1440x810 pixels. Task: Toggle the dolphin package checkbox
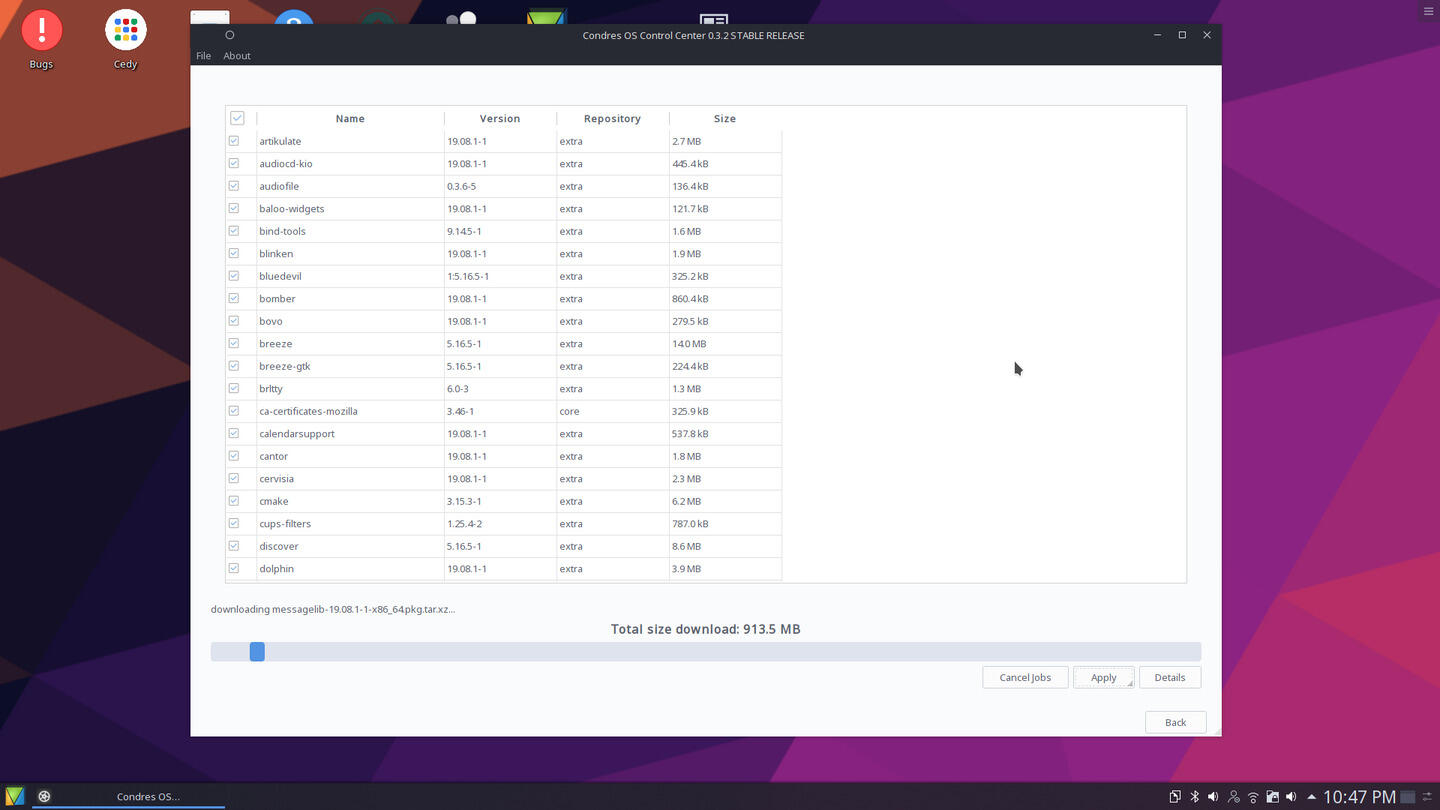click(234, 568)
